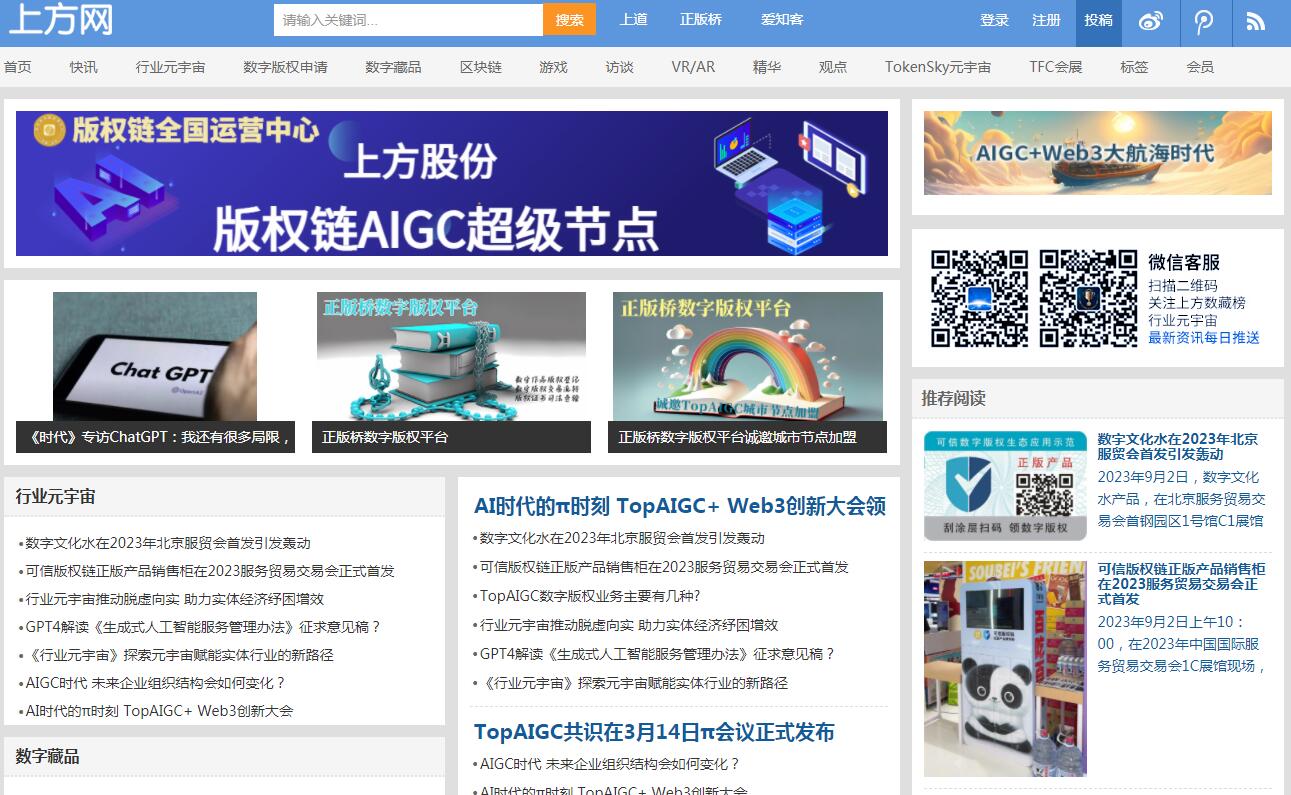Image resolution: width=1291 pixels, height=795 pixels.
Task: Open center-list item 数字文化水在2023年北京服贸会首发
Action: pos(622,538)
